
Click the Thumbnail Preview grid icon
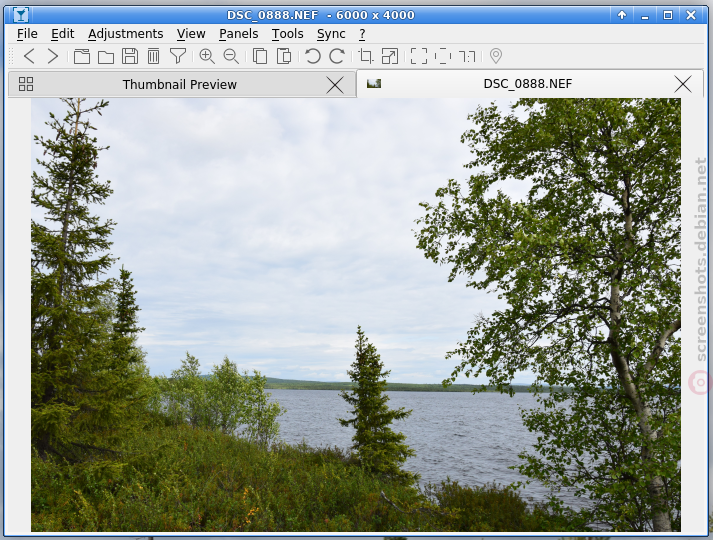26,84
